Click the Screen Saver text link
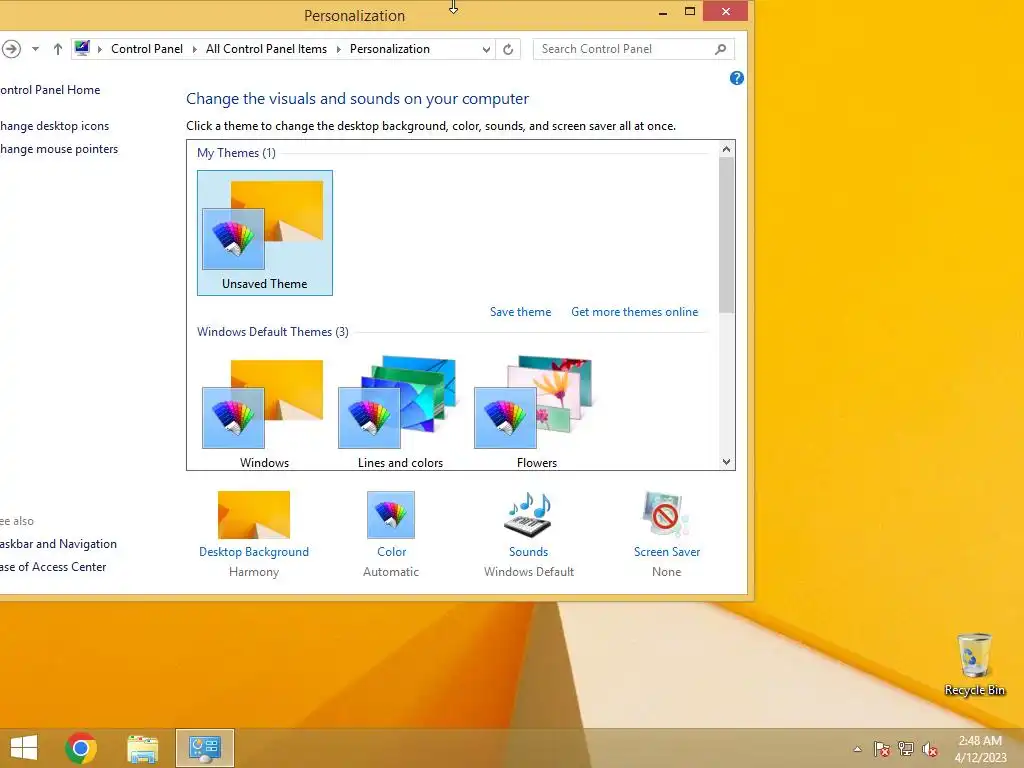 (667, 552)
